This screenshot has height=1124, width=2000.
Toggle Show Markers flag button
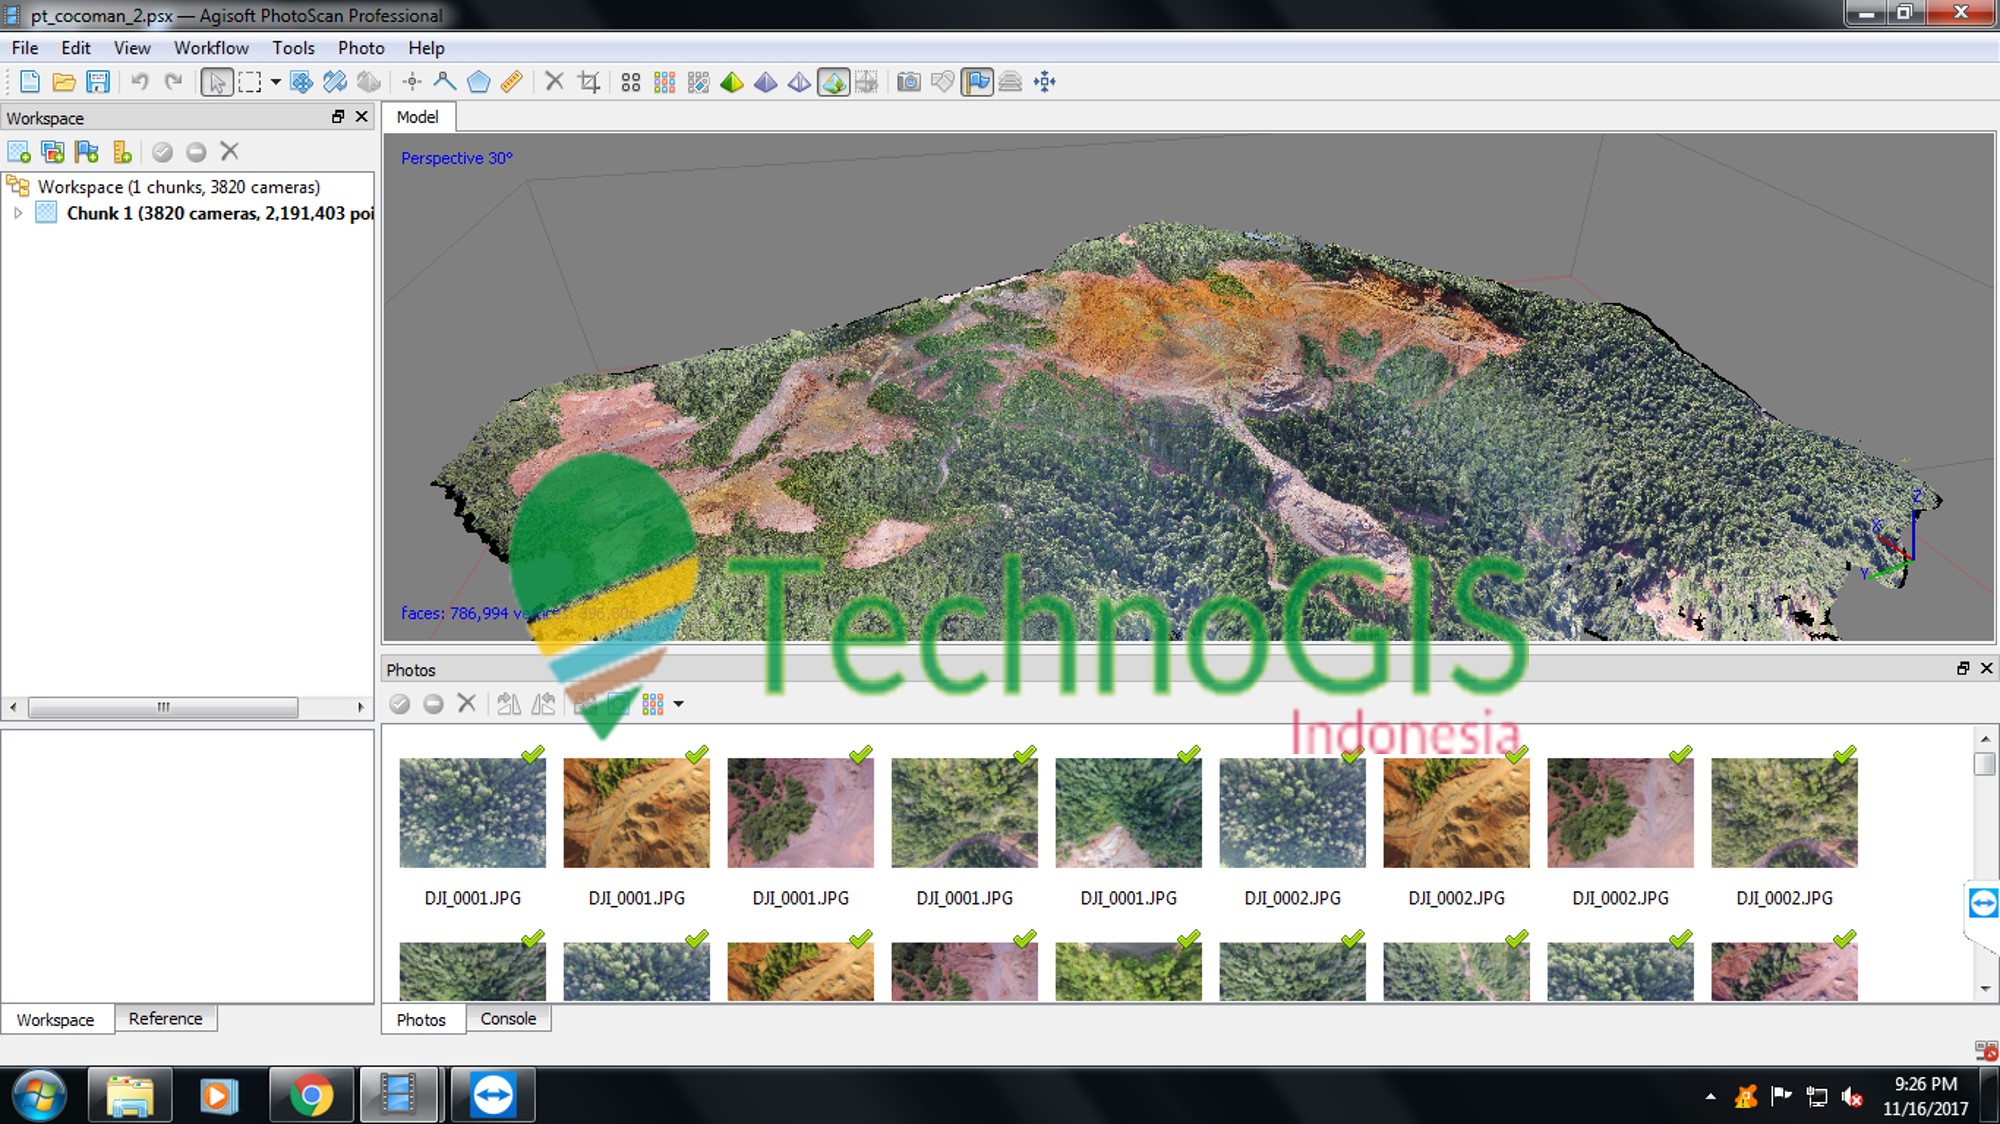(x=977, y=82)
